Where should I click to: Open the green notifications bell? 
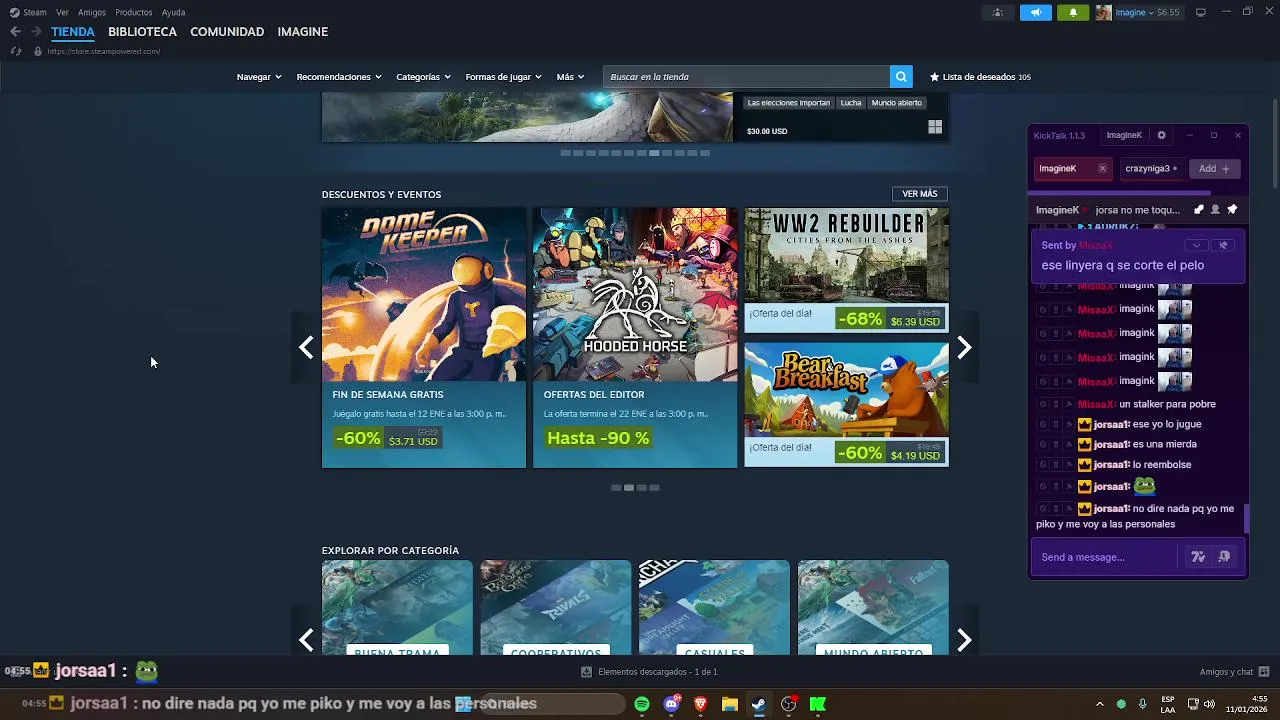1073,12
